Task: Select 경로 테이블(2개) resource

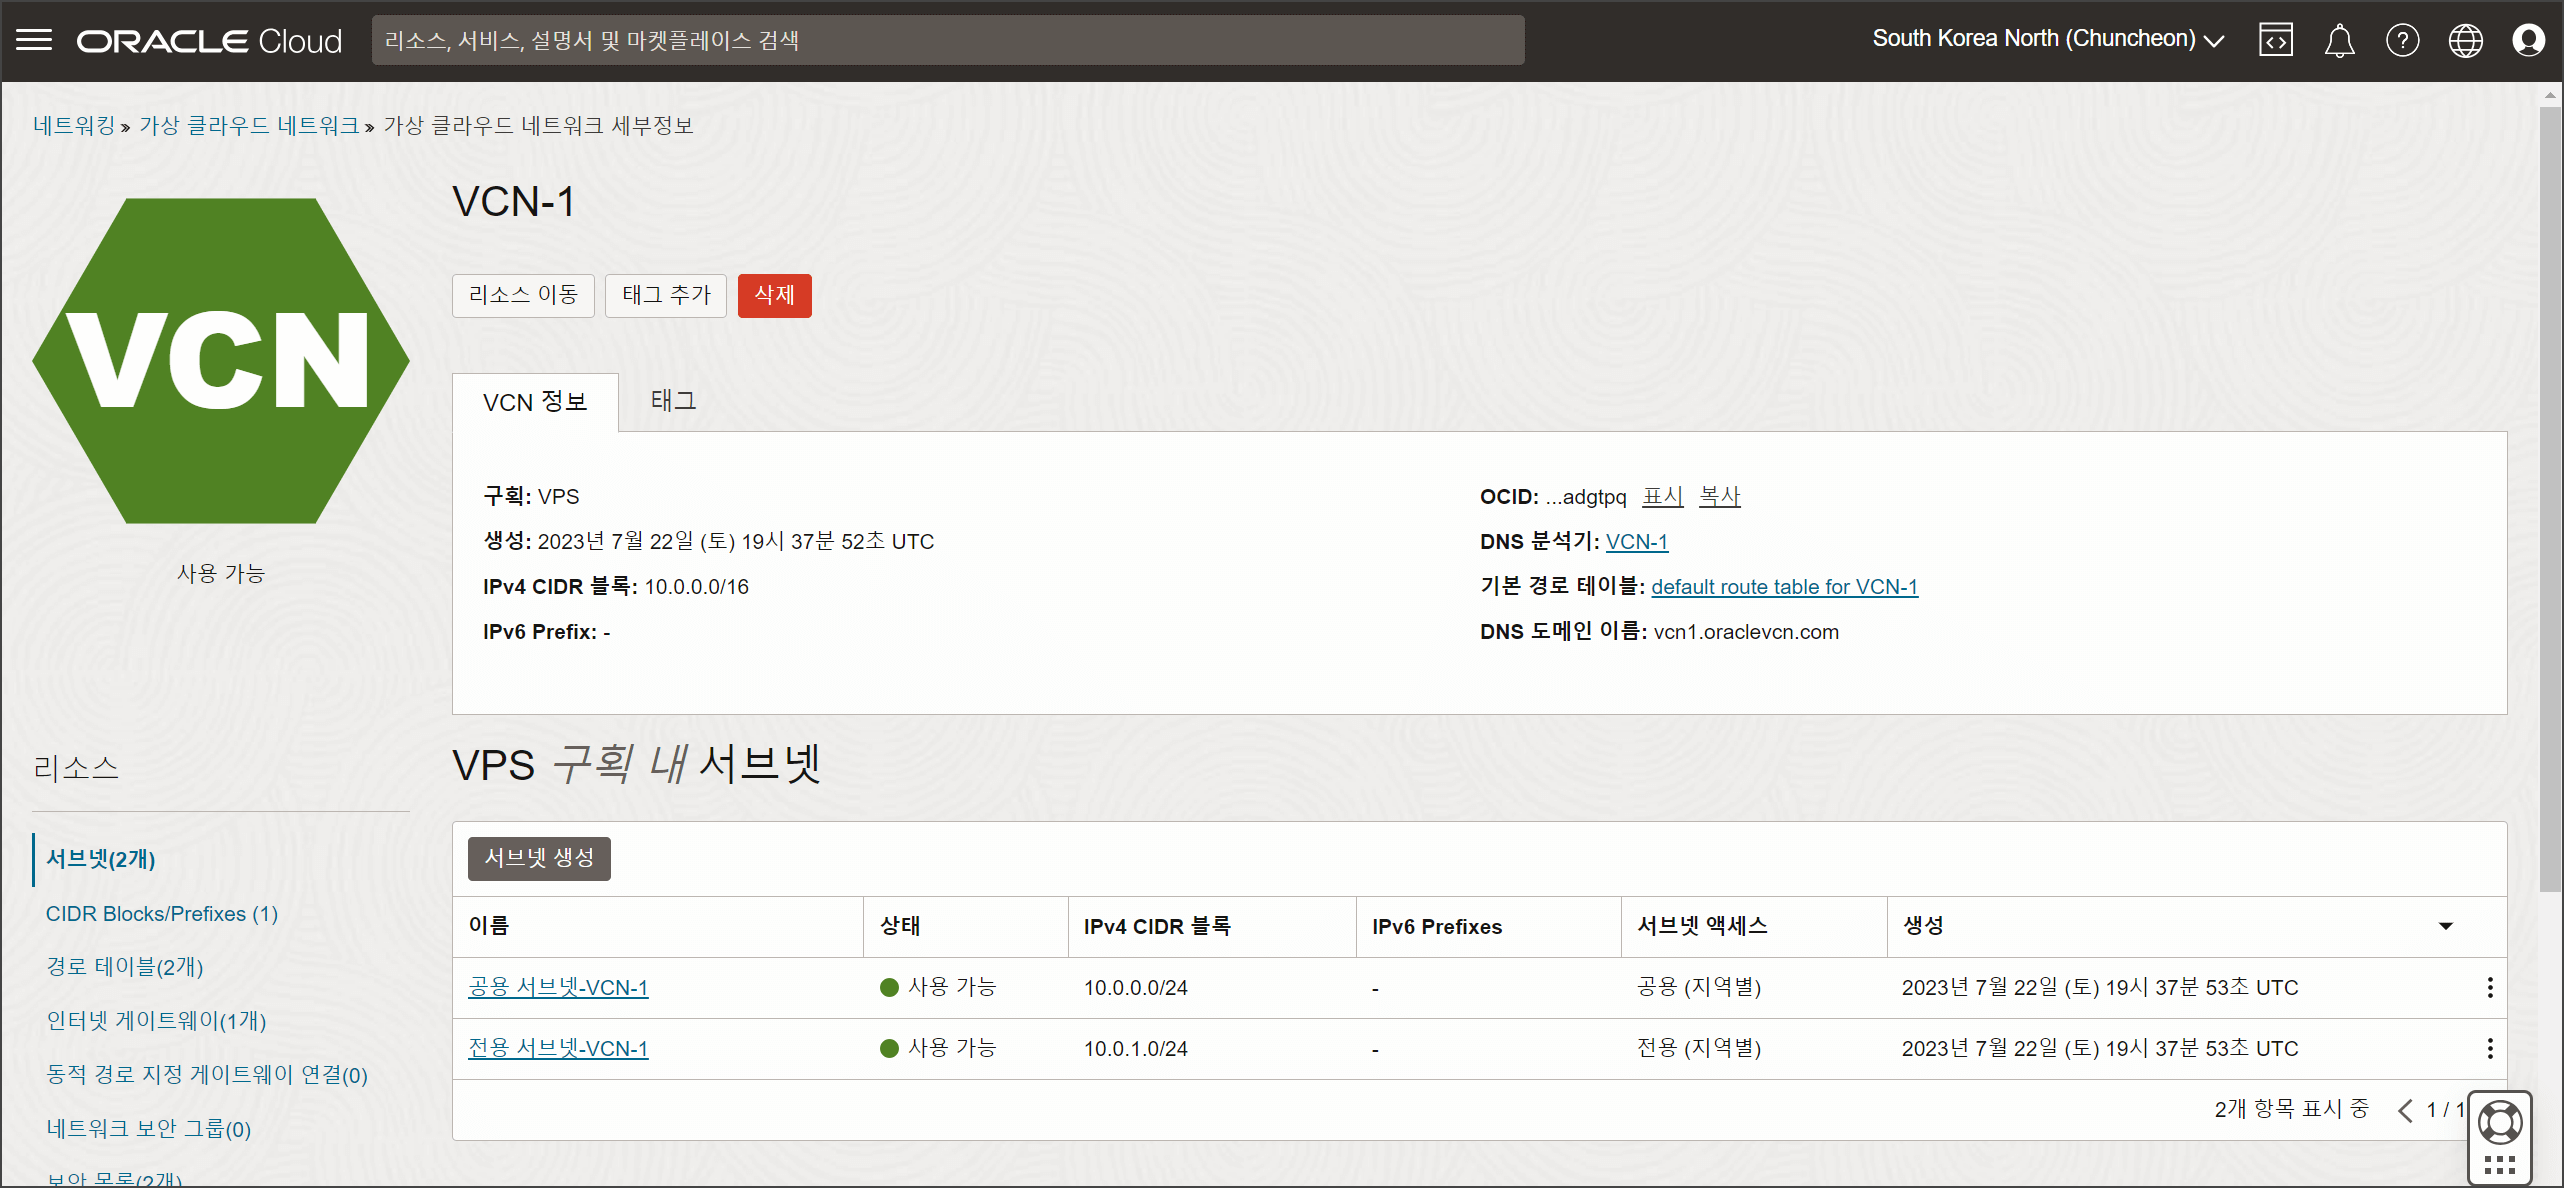Action: coord(125,967)
